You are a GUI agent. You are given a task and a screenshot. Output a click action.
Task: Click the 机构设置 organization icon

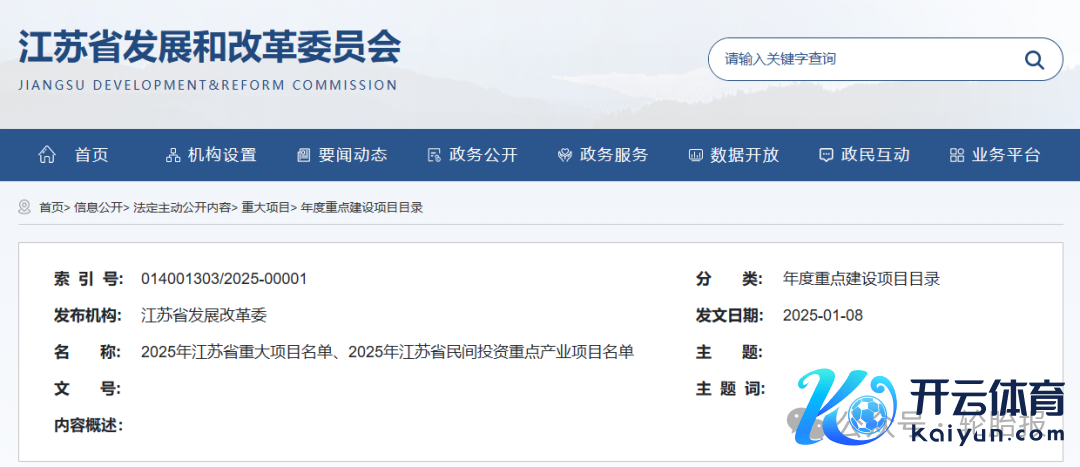coord(173,155)
